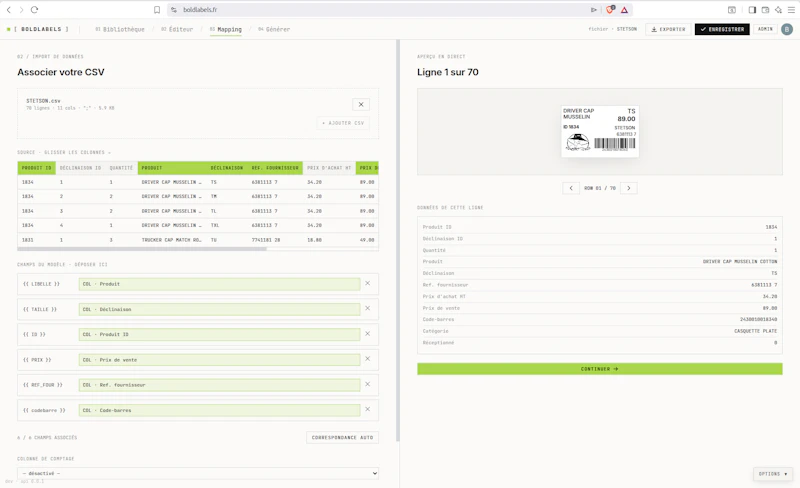Remove the STETSON.csv file

(361, 105)
